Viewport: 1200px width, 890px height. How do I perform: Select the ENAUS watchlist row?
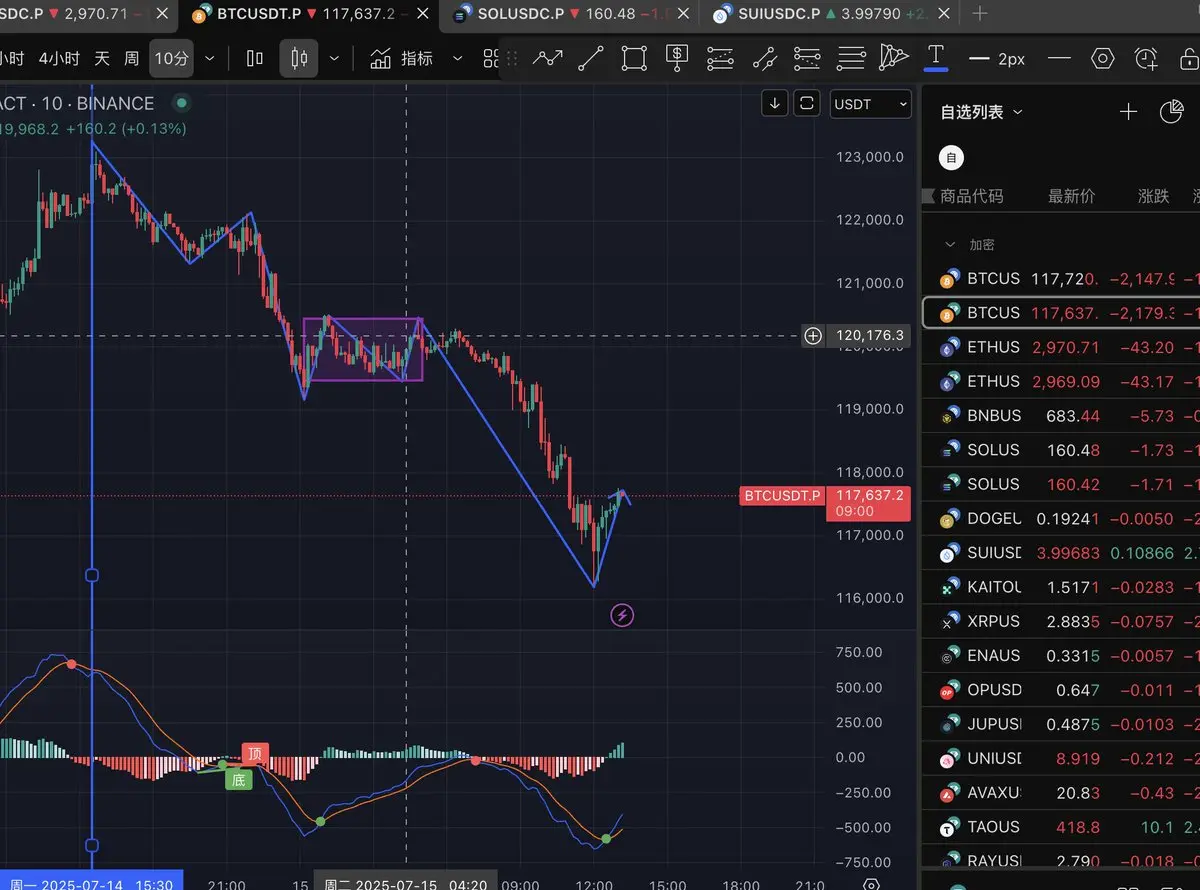pos(1060,655)
